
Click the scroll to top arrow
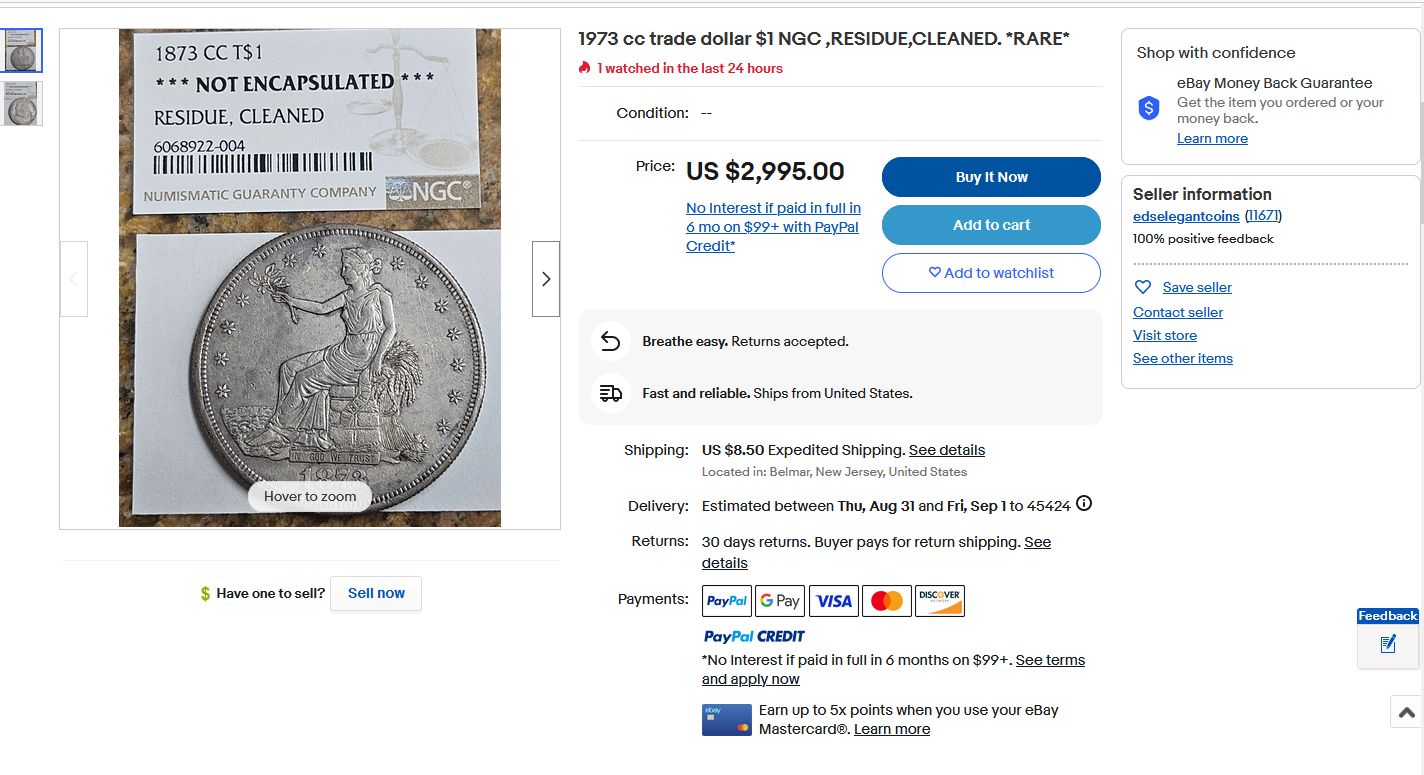point(1406,712)
